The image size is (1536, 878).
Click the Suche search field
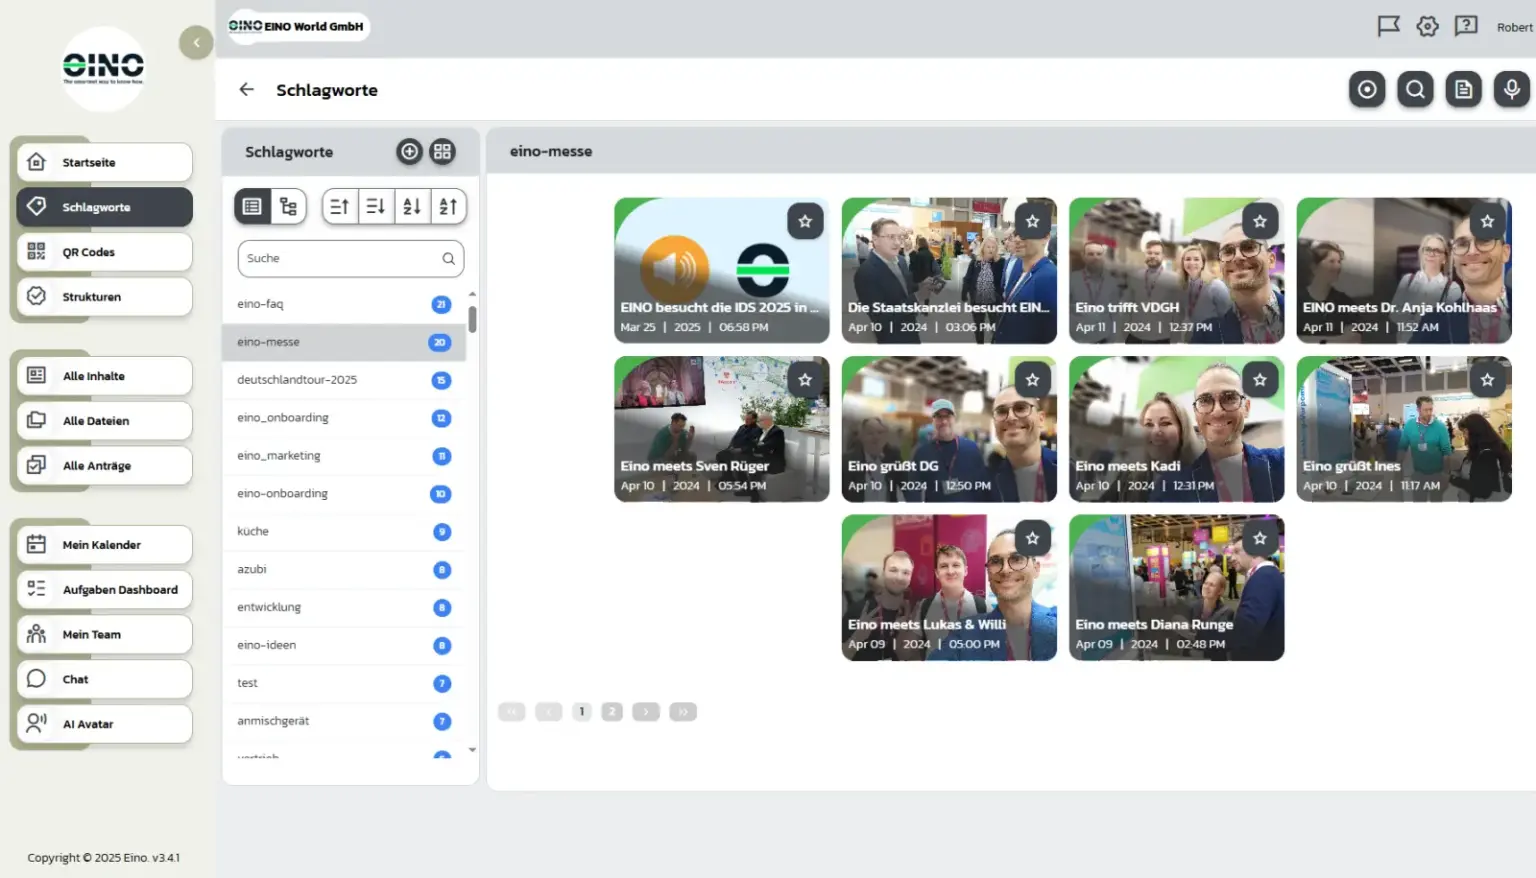350,258
